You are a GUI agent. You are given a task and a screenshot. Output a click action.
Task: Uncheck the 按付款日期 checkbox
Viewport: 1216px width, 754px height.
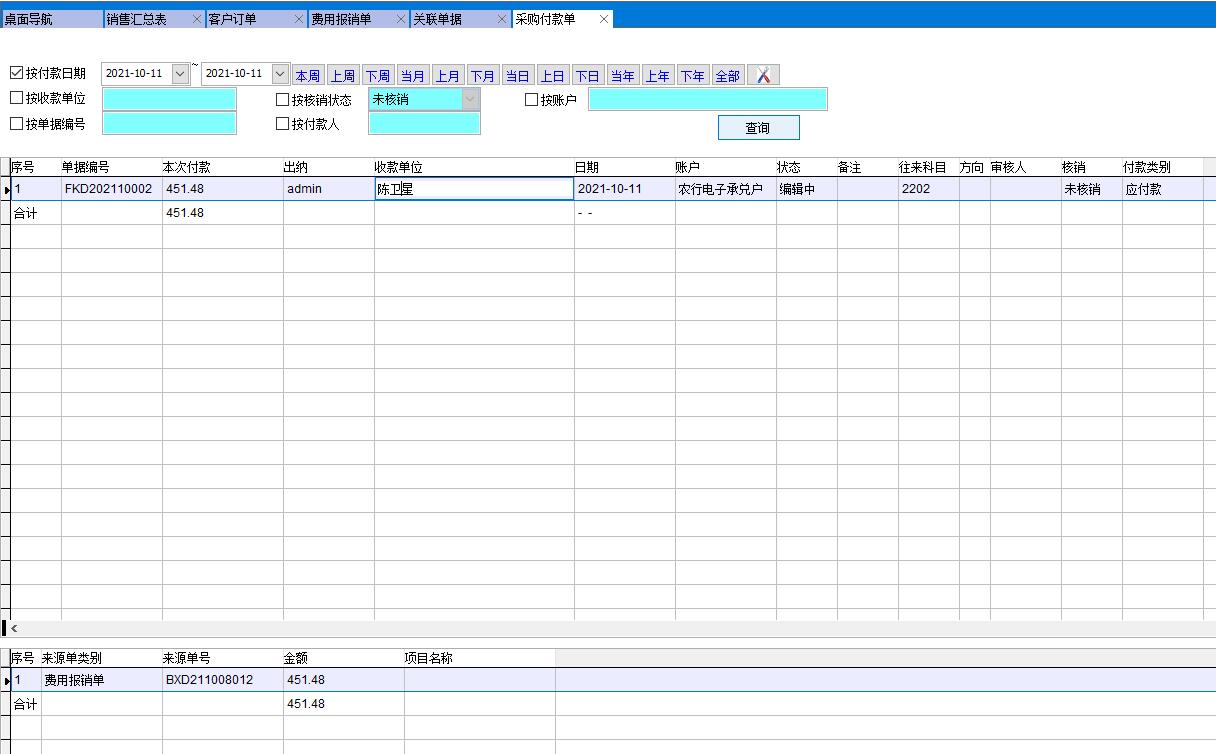click(x=16, y=73)
